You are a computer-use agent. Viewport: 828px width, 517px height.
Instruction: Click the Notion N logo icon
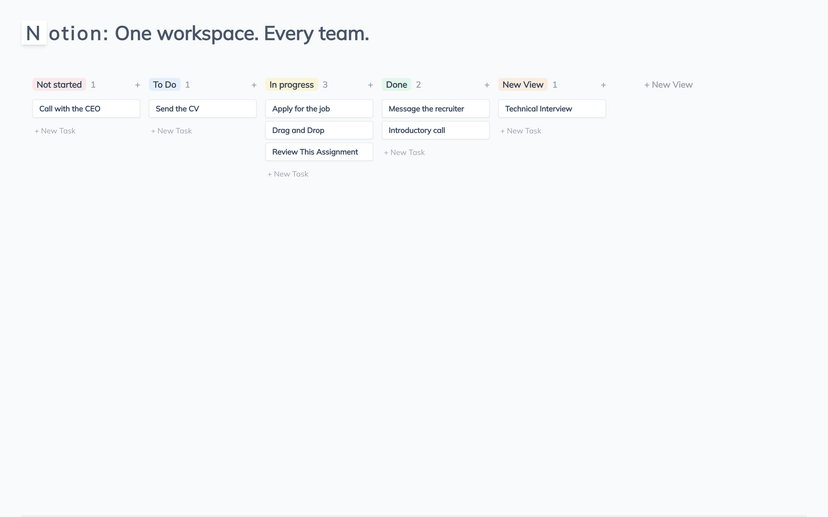click(33, 33)
